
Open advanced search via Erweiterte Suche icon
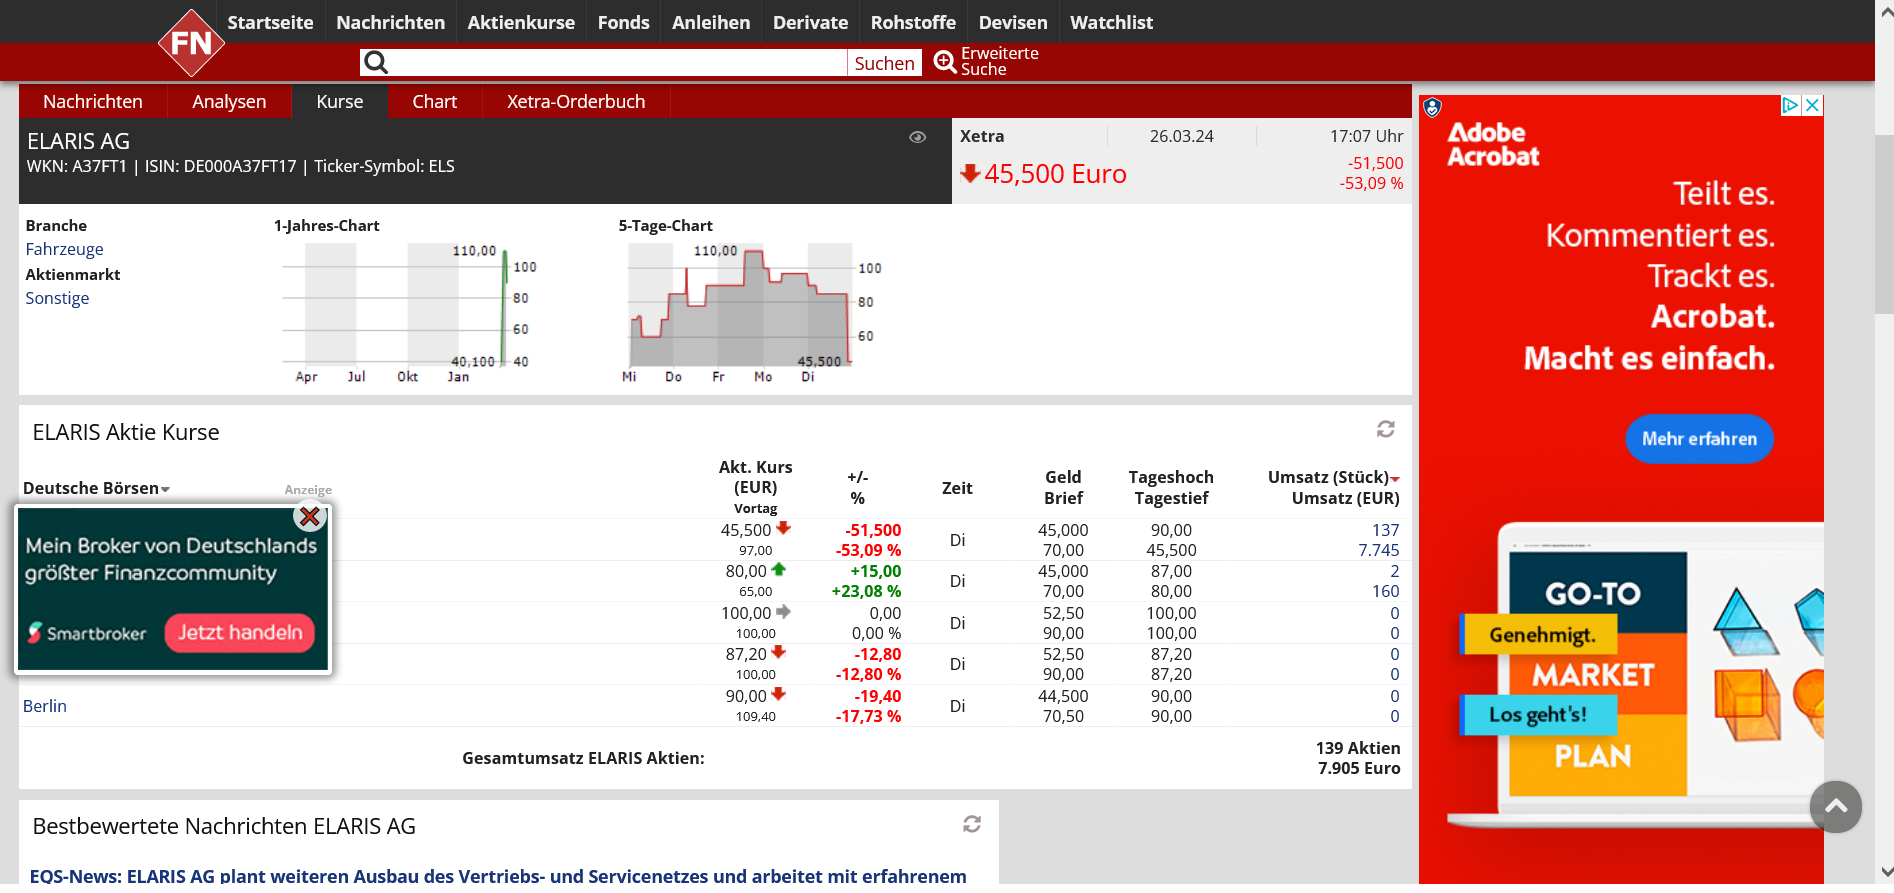[x=945, y=62]
